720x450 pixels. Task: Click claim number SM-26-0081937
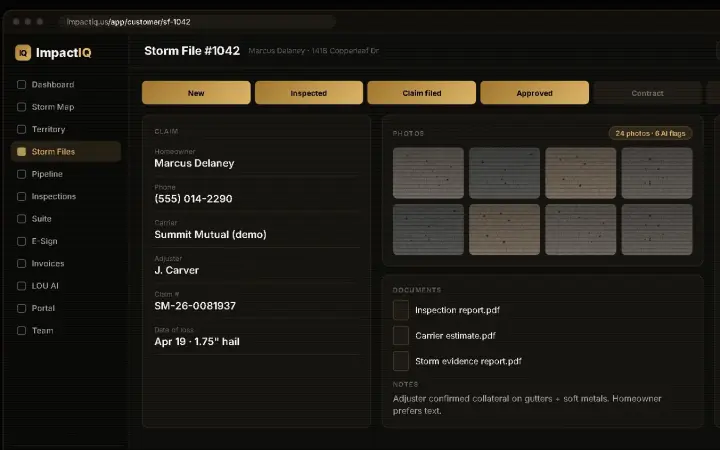point(195,306)
